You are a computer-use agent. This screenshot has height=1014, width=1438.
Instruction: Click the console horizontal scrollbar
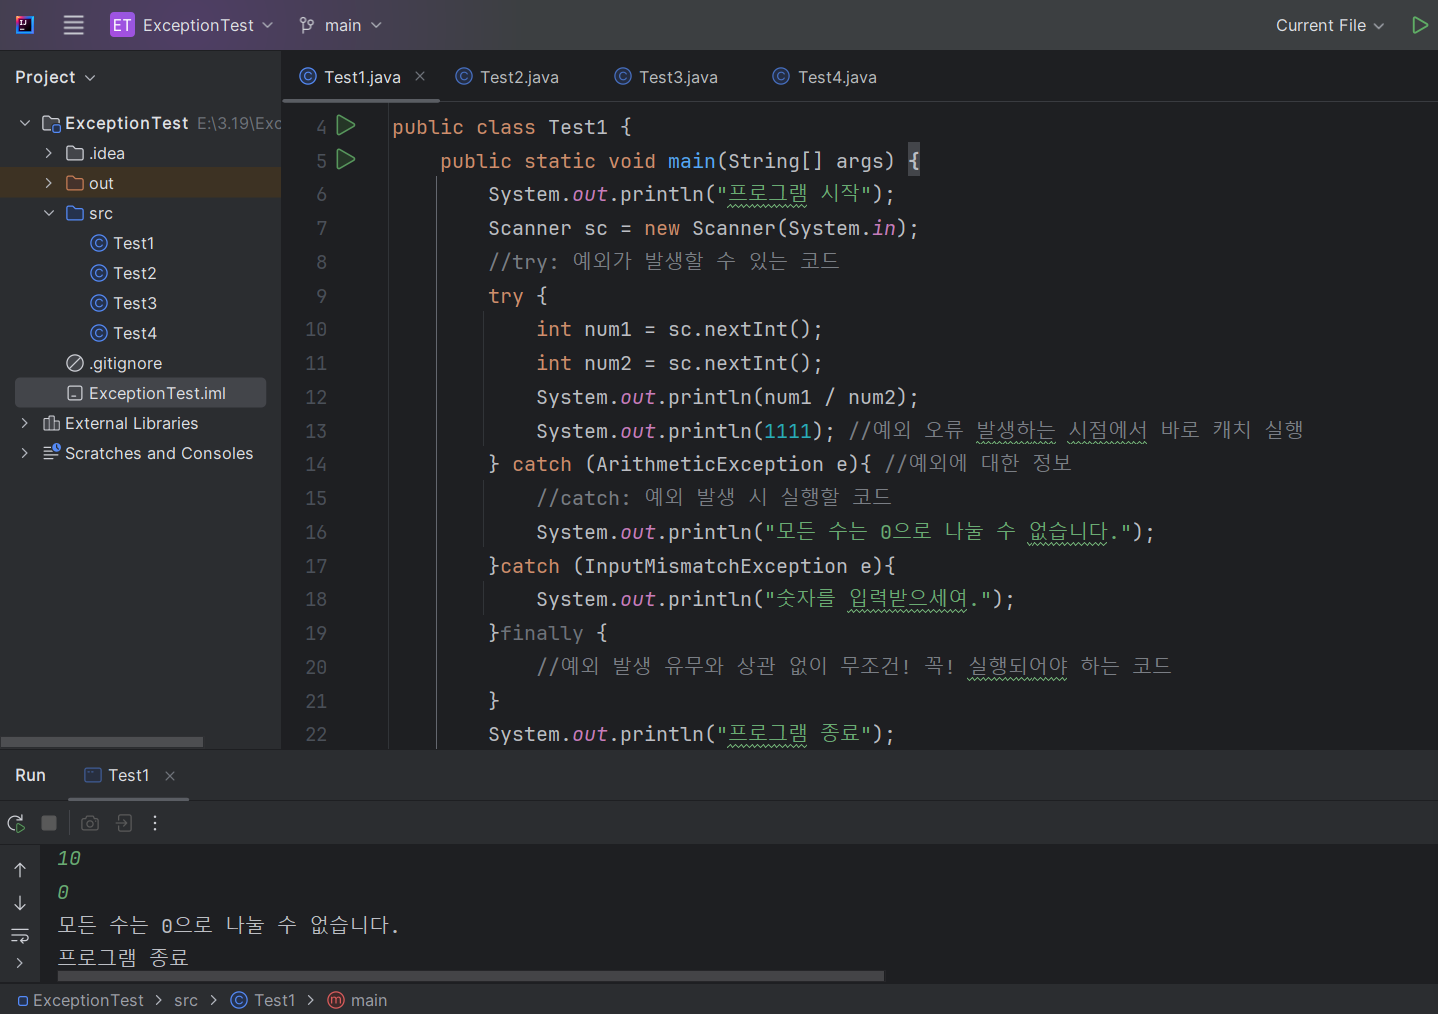(x=470, y=976)
